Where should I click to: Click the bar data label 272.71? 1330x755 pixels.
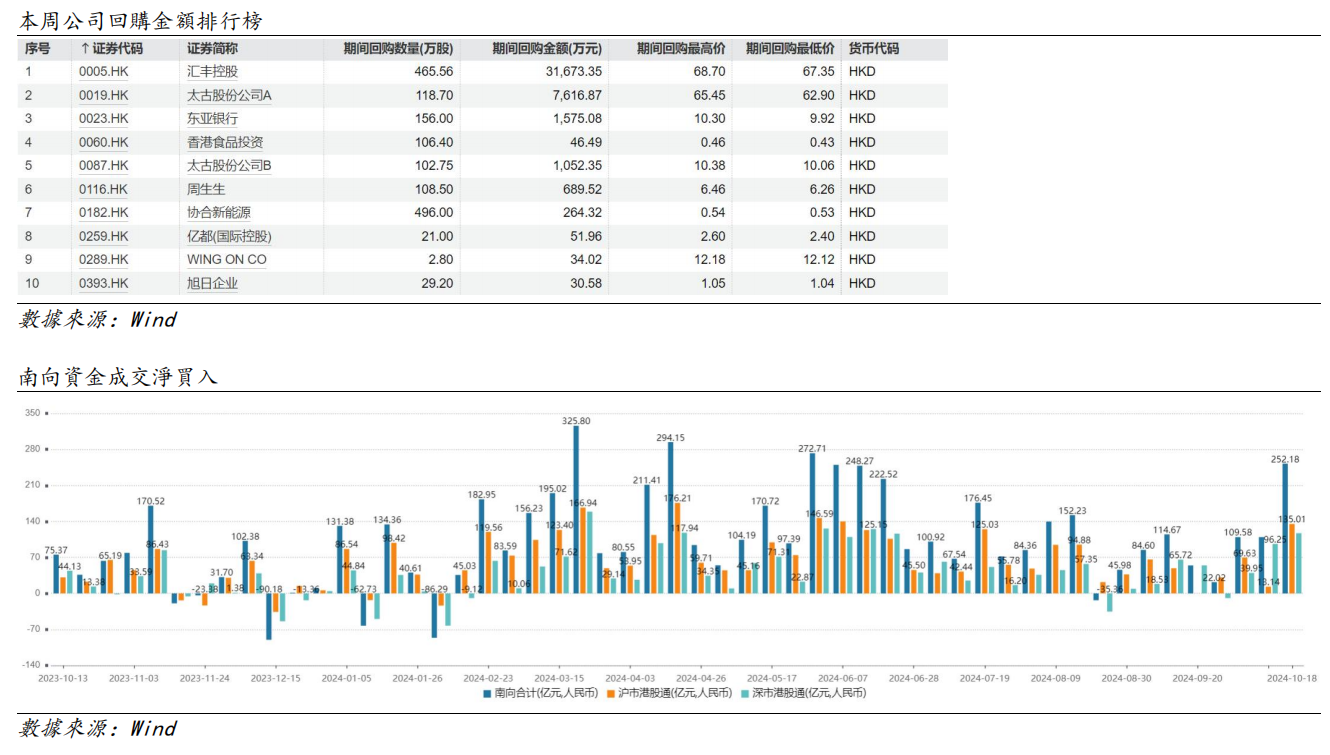(x=812, y=448)
